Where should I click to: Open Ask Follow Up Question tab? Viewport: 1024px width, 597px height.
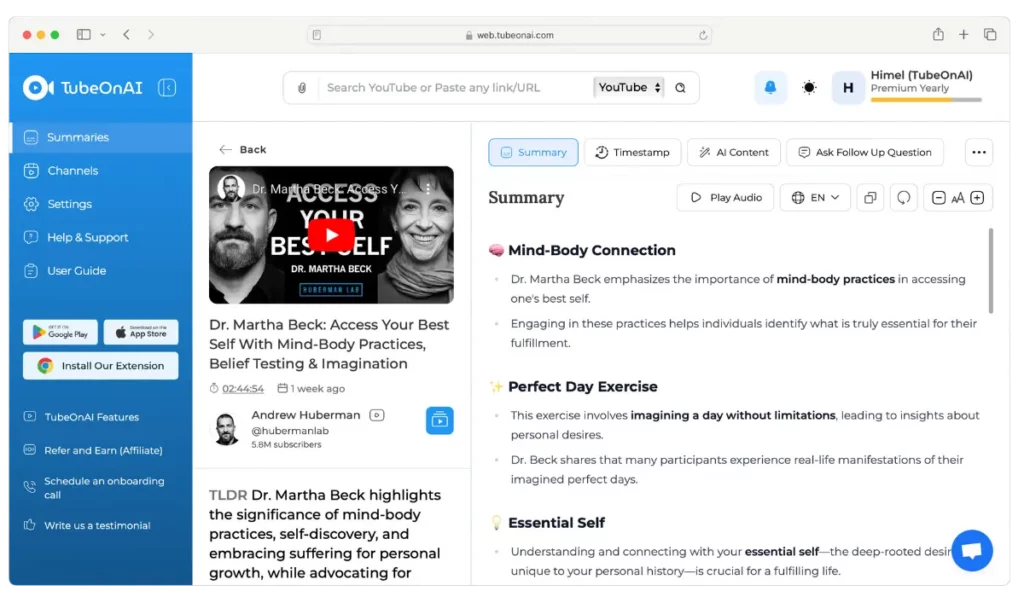[x=865, y=152]
